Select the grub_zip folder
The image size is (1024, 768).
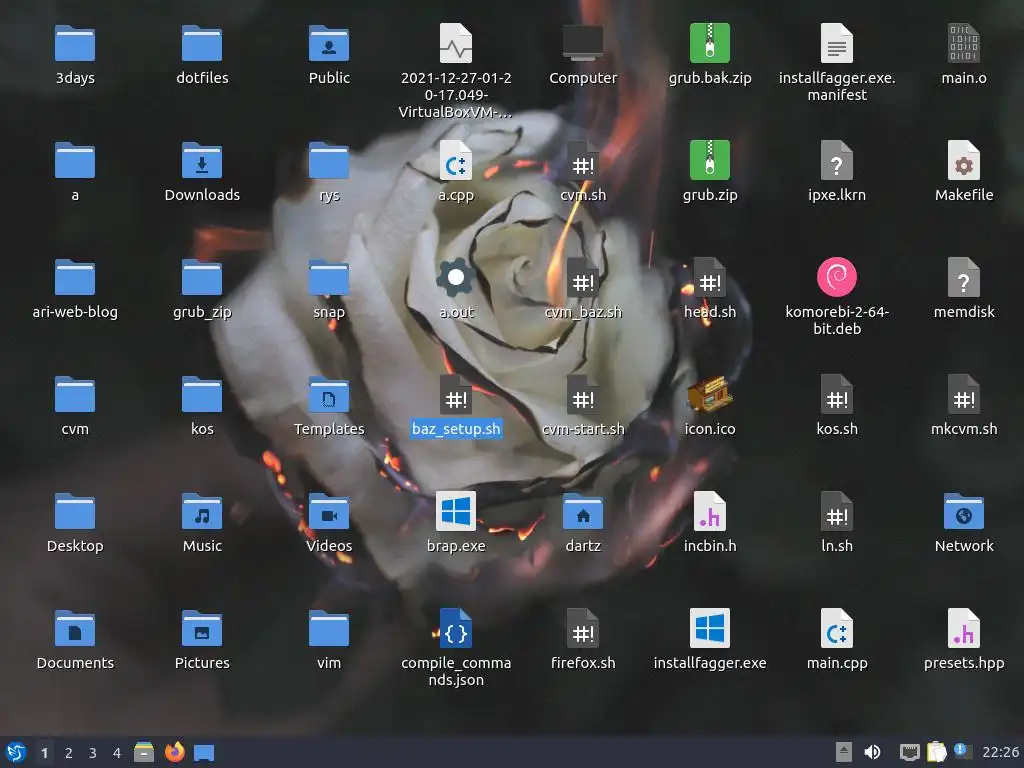[x=202, y=278]
